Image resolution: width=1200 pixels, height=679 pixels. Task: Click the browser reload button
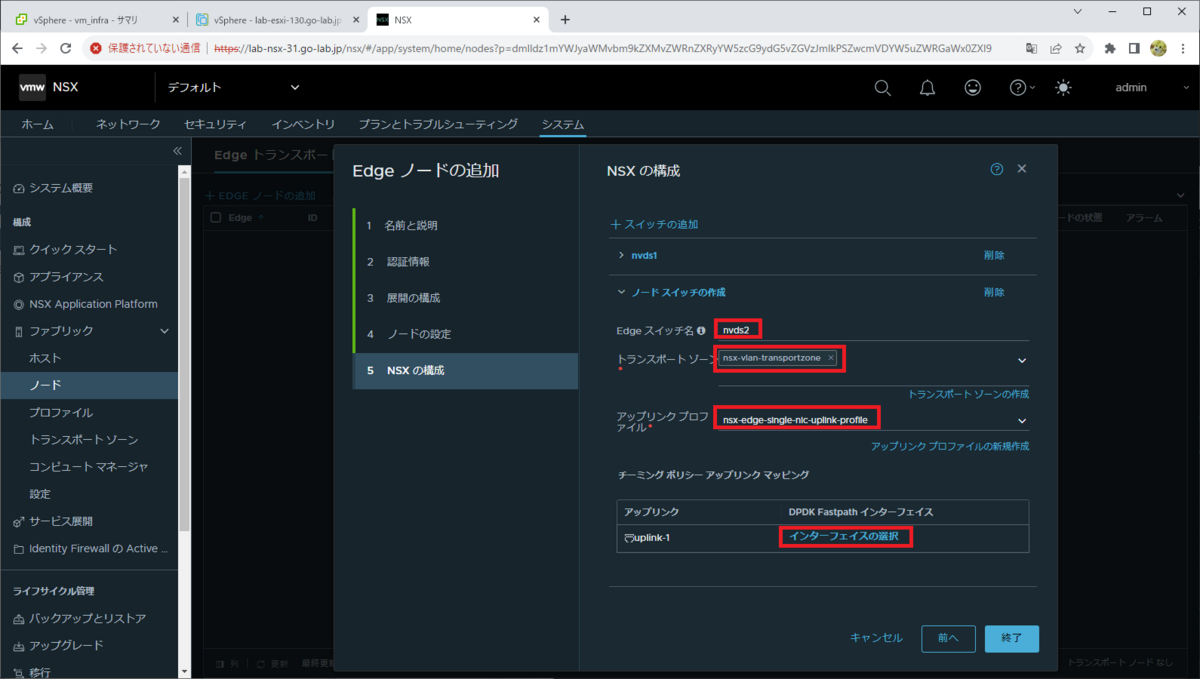[66, 48]
